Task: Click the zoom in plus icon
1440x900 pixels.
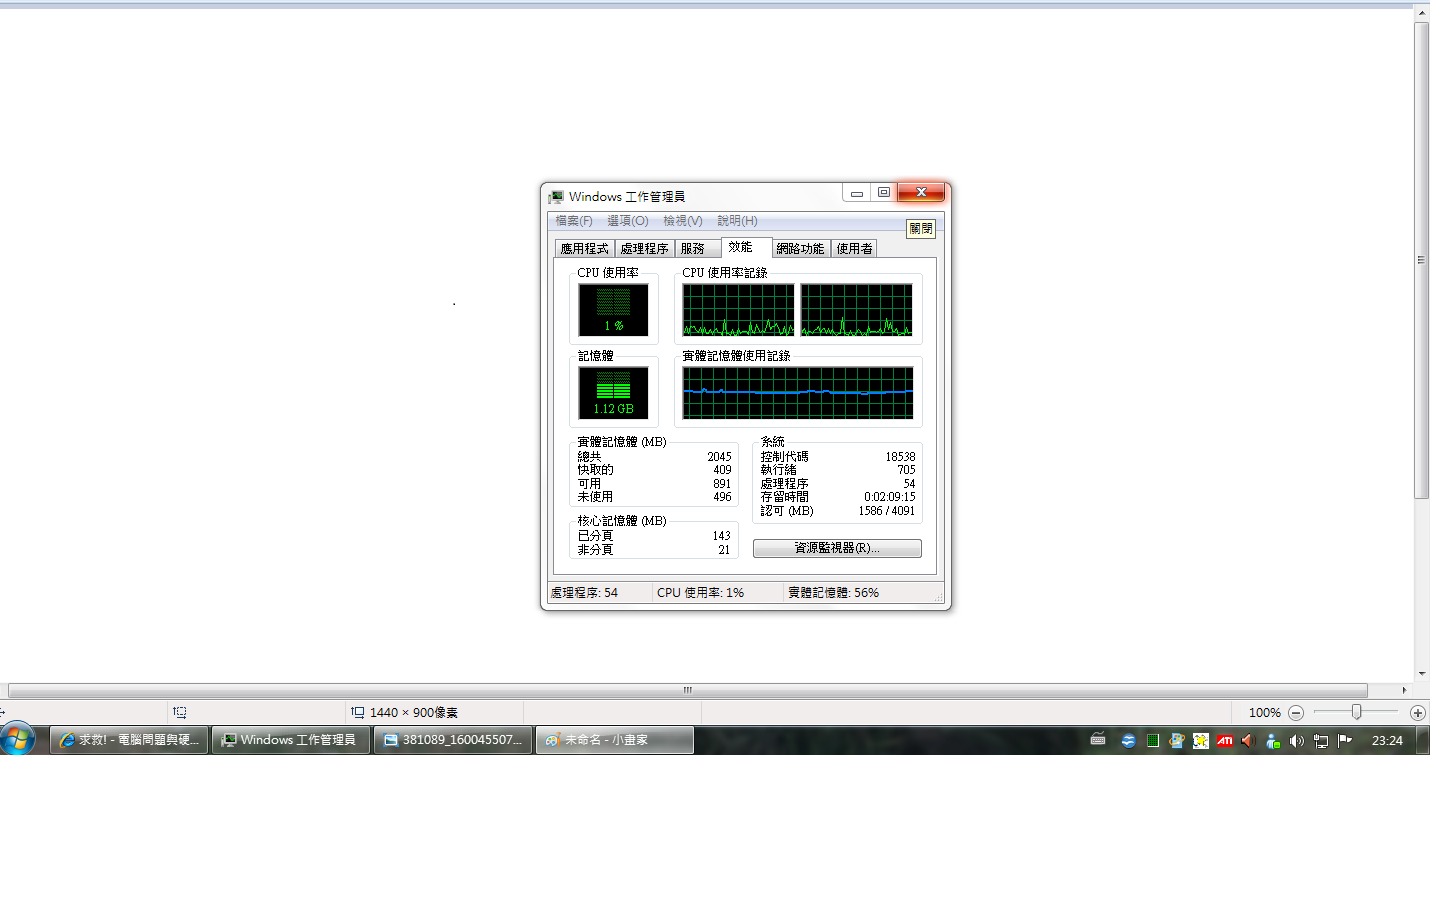Action: pyautogui.click(x=1417, y=713)
